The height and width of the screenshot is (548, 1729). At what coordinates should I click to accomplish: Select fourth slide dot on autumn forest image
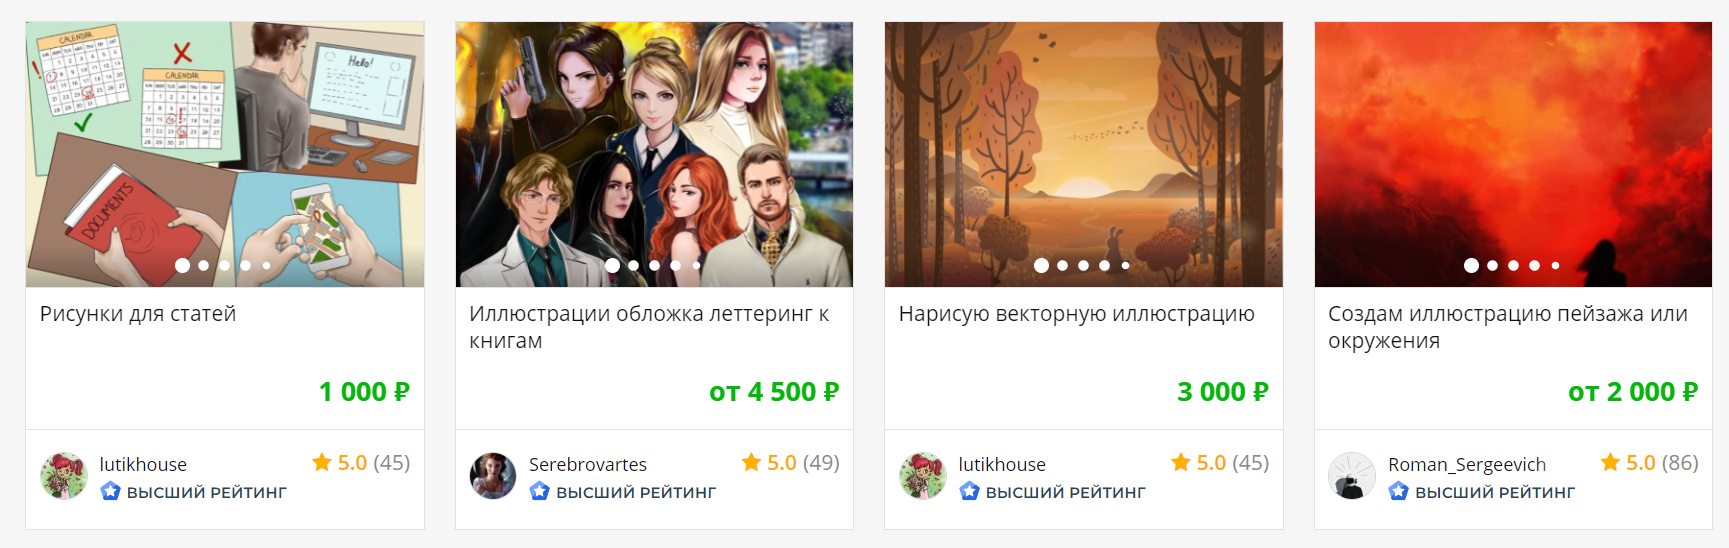coord(1105,266)
